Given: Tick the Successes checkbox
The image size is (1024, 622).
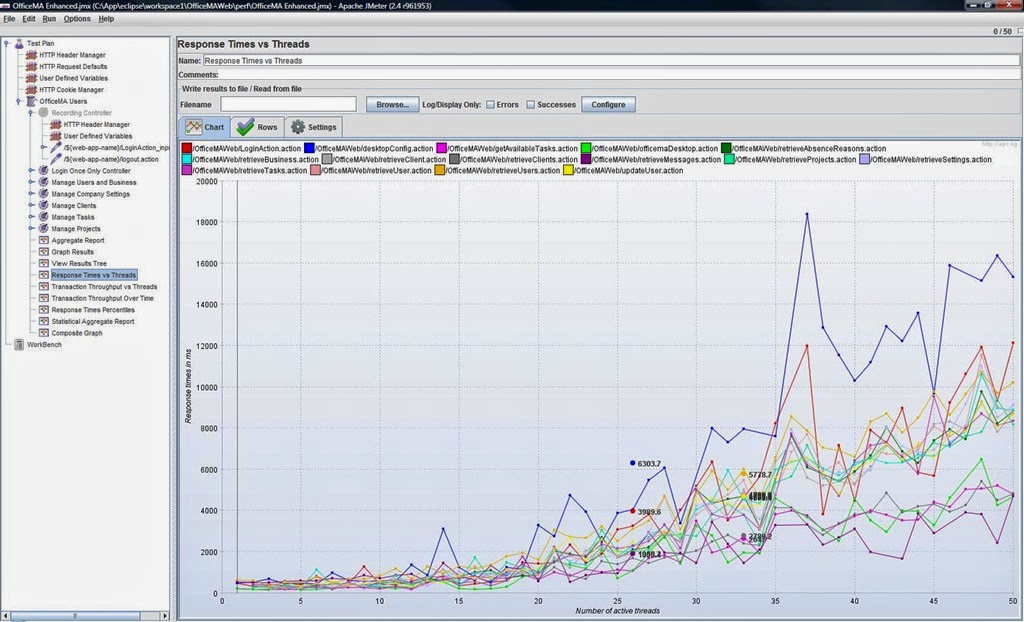Looking at the screenshot, I should [530, 105].
